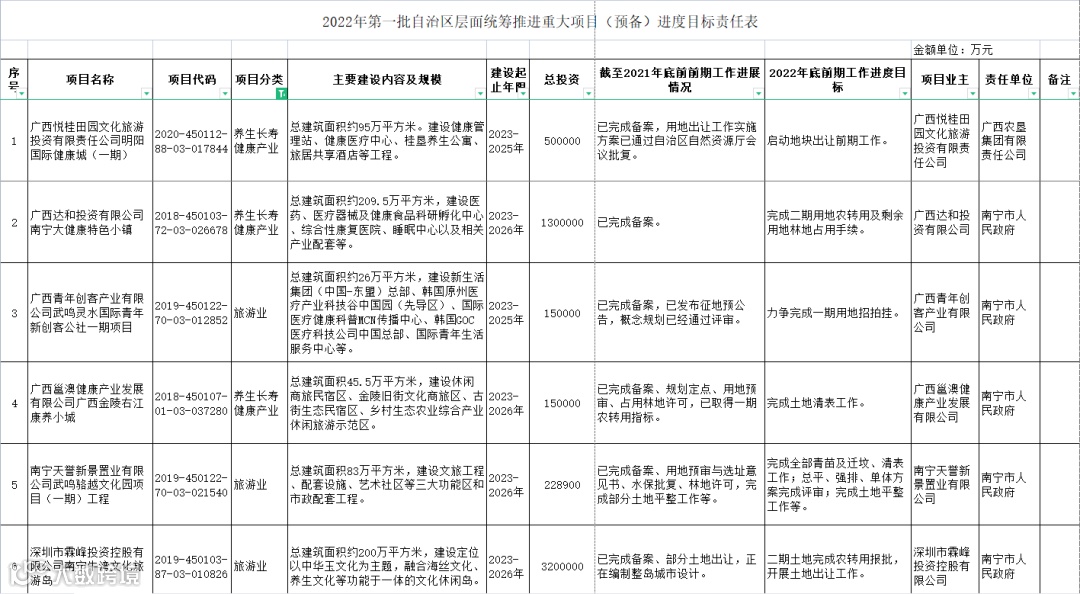Open the 项目代码 column filter dropdown
The image size is (1080, 594).
[x=225, y=94]
